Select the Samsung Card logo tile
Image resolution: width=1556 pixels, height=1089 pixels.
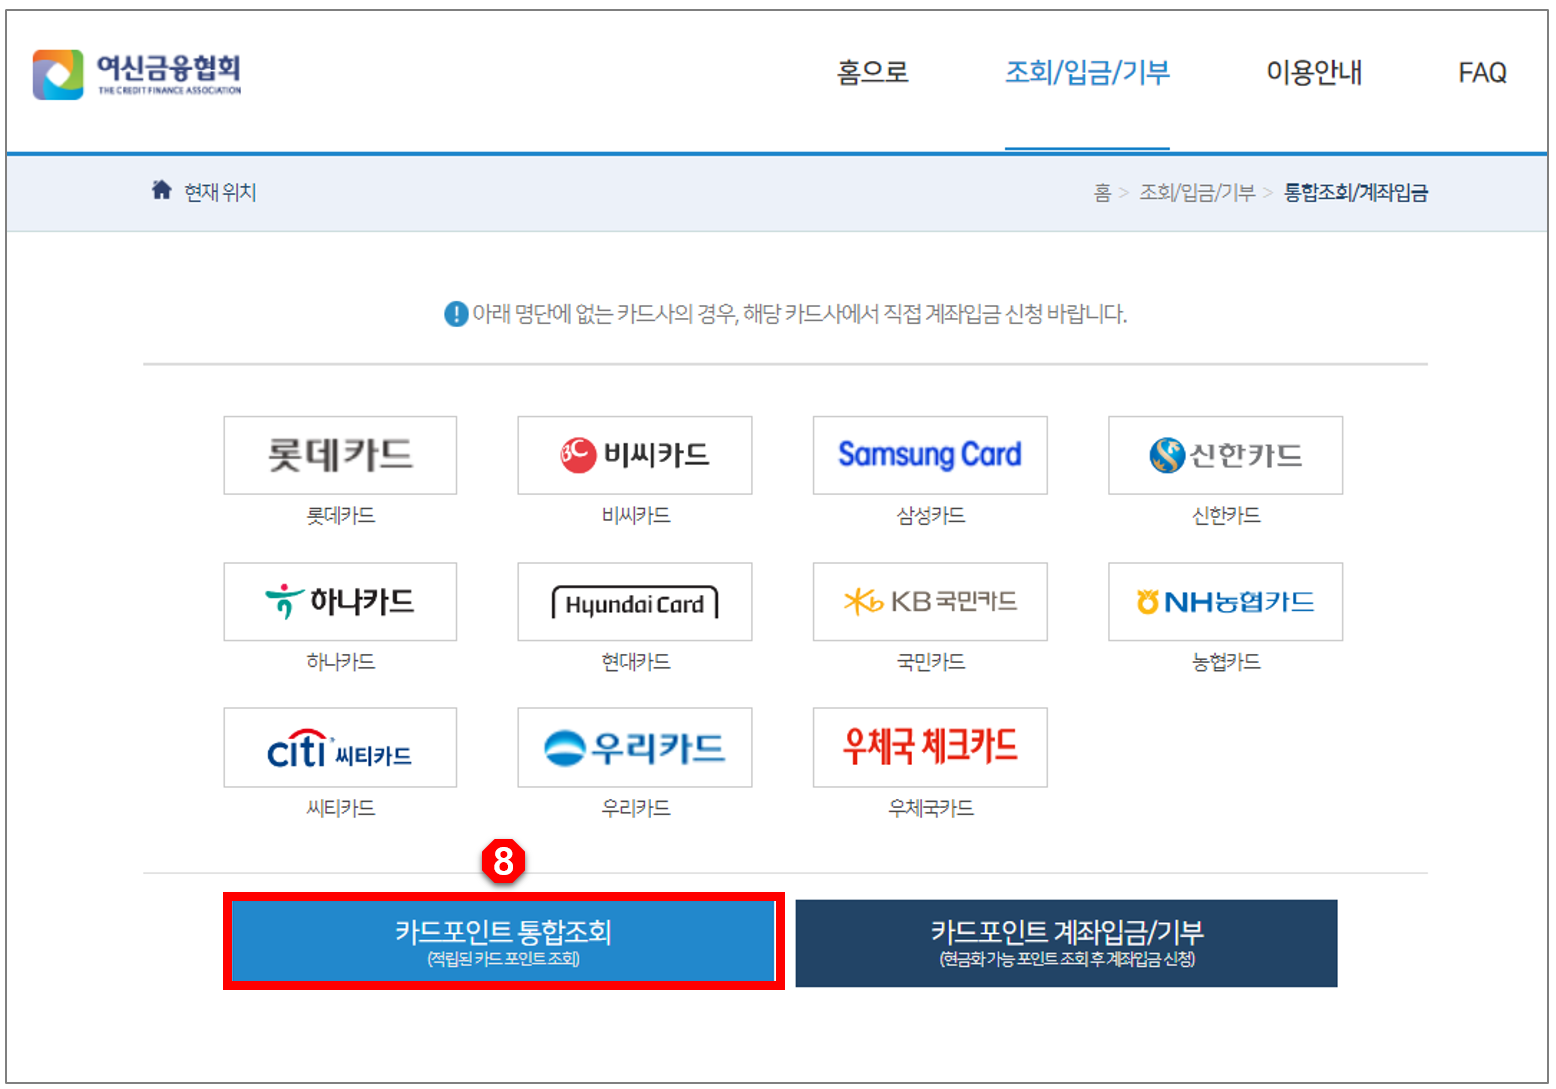pyautogui.click(x=930, y=455)
